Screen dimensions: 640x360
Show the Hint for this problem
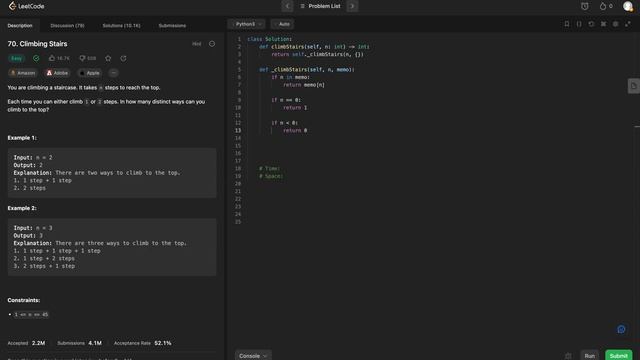point(197,44)
